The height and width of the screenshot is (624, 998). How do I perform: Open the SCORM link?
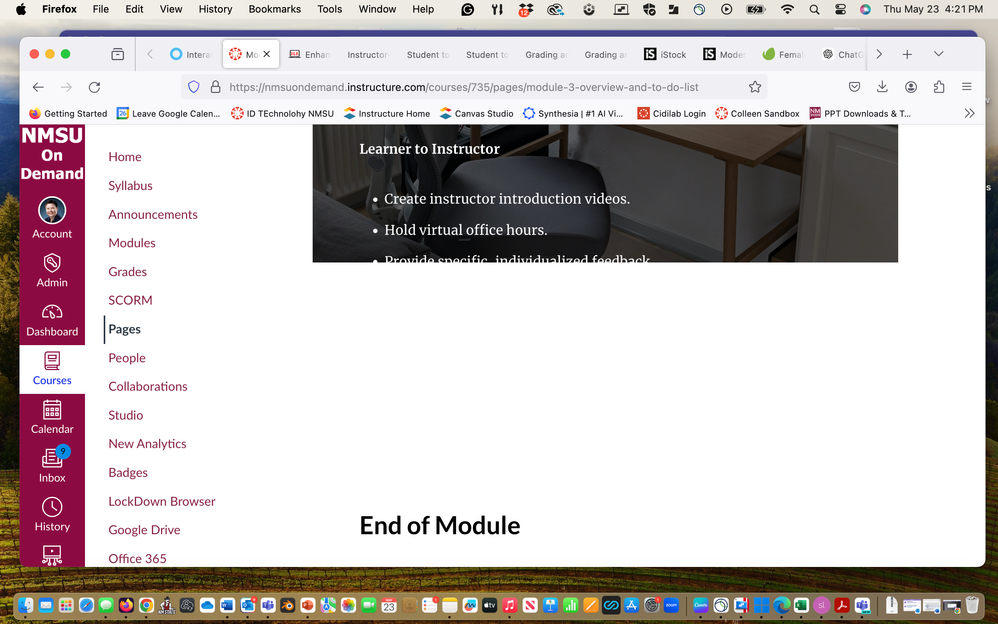[x=130, y=300]
